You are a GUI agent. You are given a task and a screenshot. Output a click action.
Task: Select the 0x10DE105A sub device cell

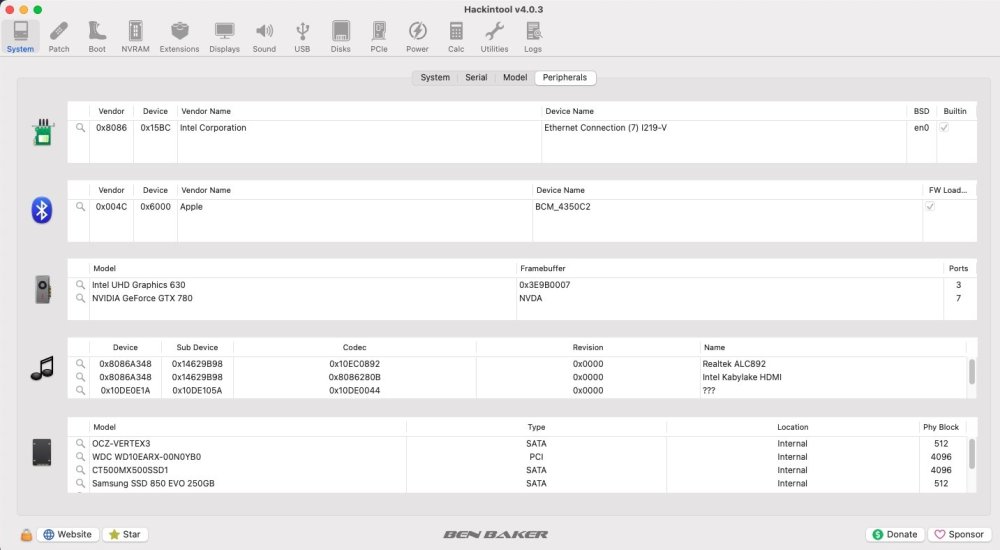[197, 390]
